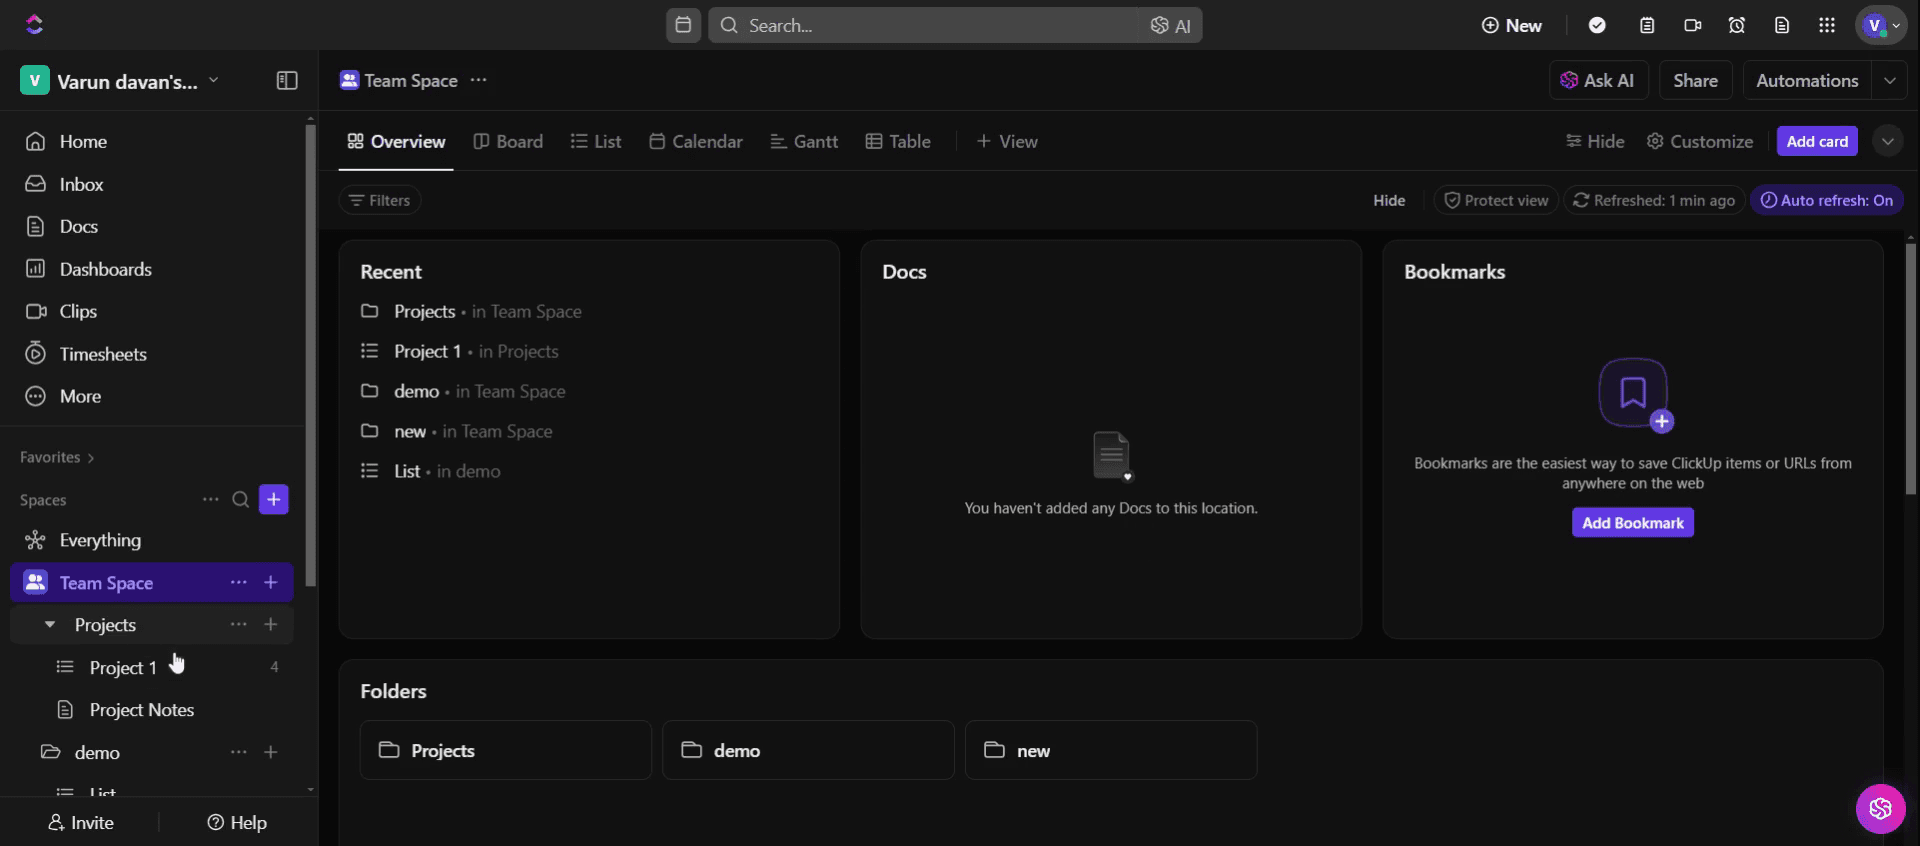
Task: Switch to the Table tab
Action: click(x=898, y=141)
